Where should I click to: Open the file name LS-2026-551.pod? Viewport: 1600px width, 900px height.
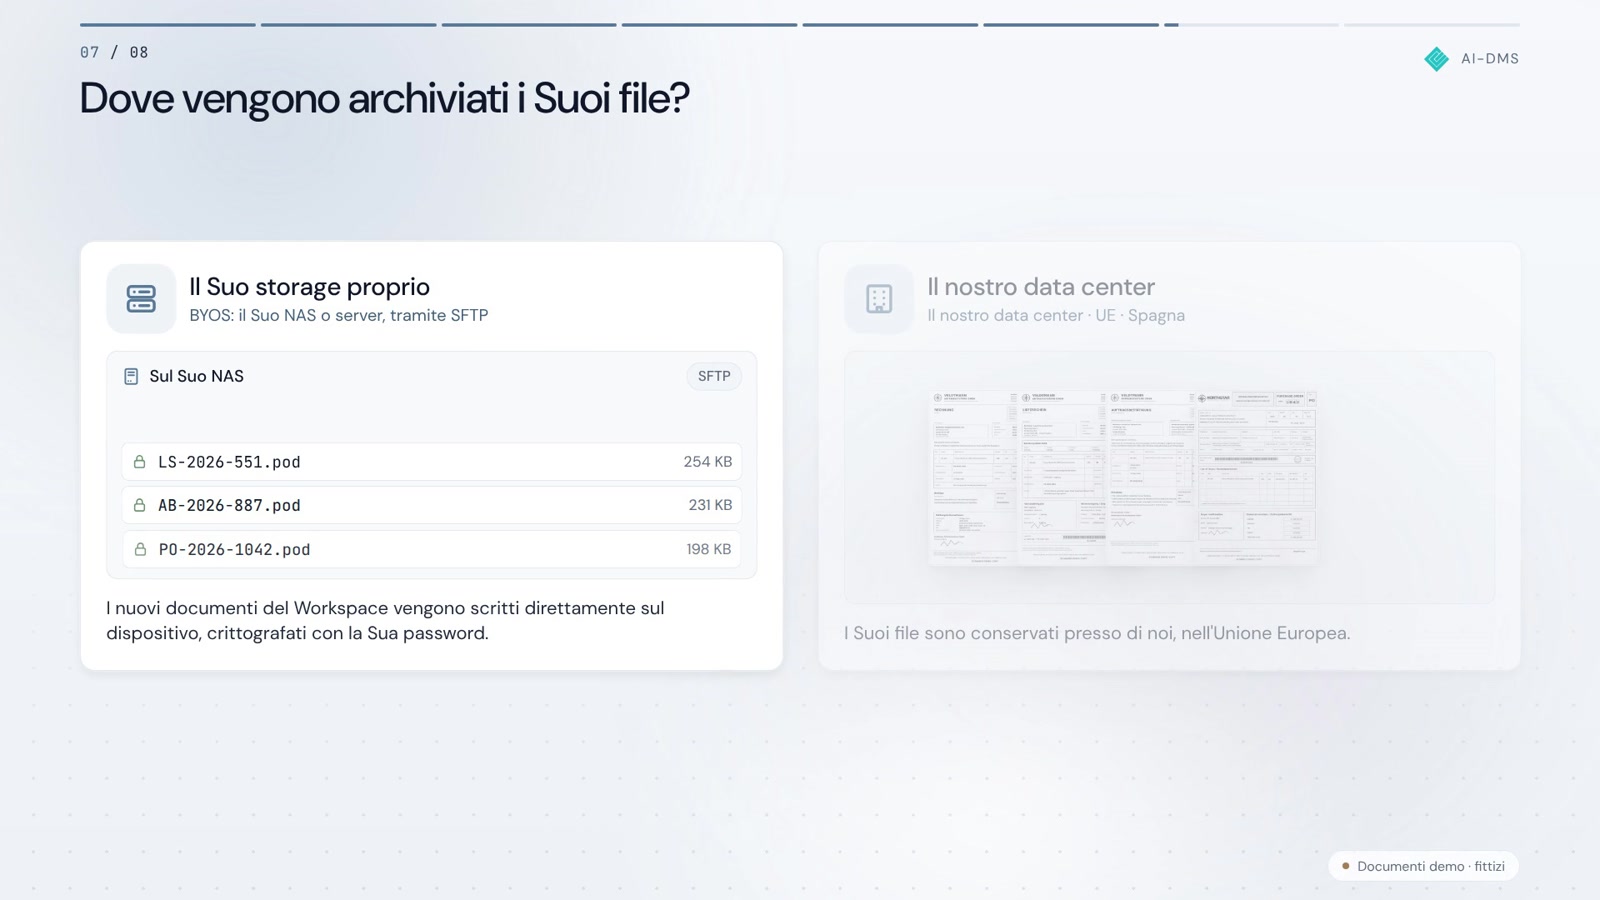(x=229, y=462)
